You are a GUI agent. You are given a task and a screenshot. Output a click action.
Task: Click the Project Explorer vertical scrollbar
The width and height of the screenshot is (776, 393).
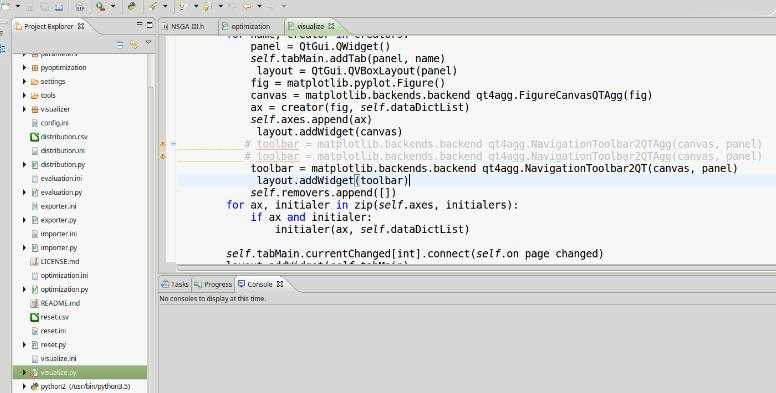[x=152, y=223]
